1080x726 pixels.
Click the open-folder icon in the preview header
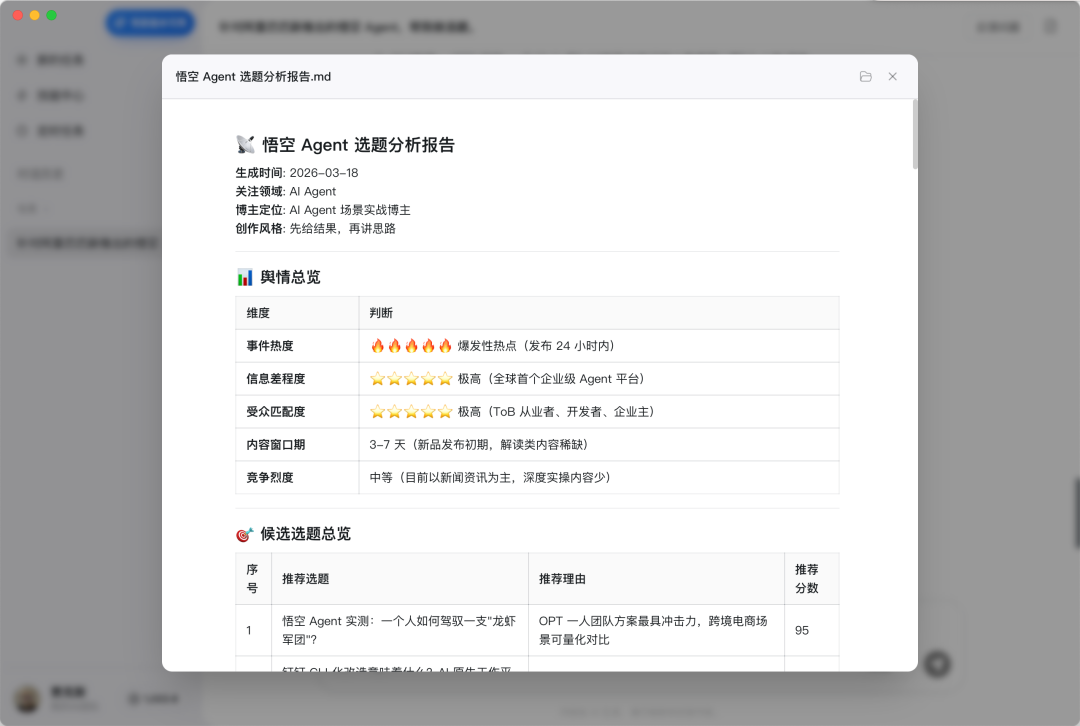[865, 77]
